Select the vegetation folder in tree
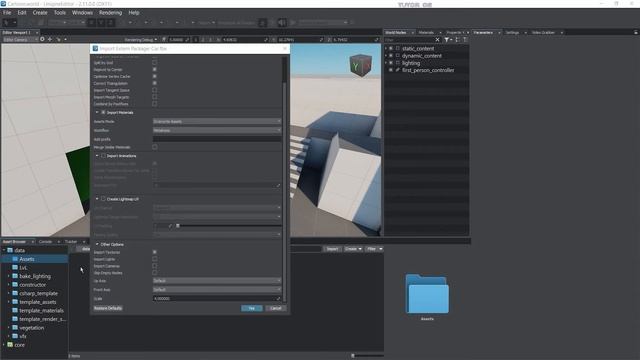The width and height of the screenshot is (640, 360). (x=31, y=328)
